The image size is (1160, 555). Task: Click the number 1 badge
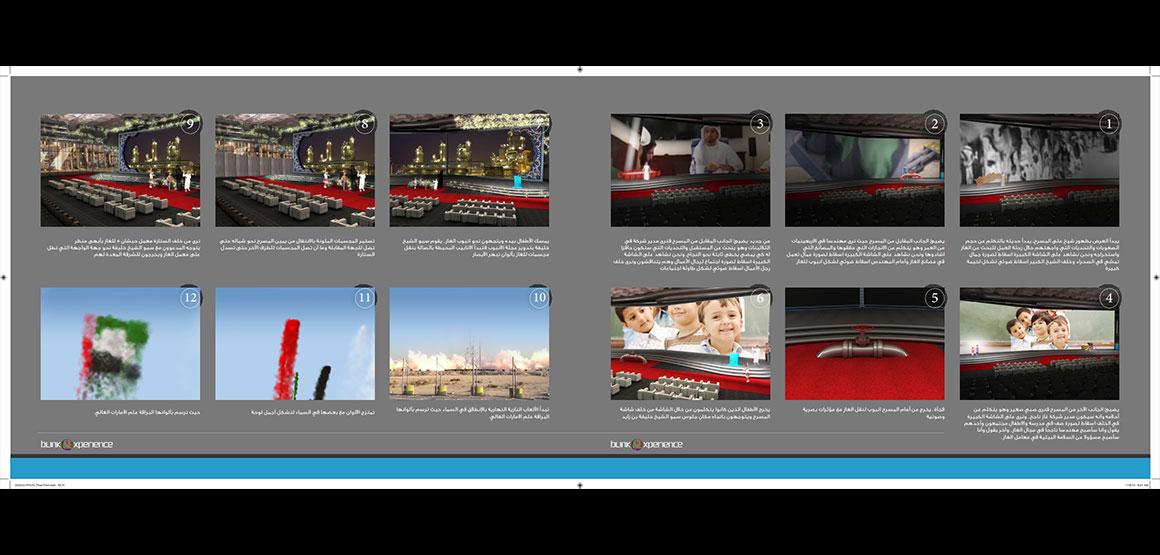pos(1108,124)
